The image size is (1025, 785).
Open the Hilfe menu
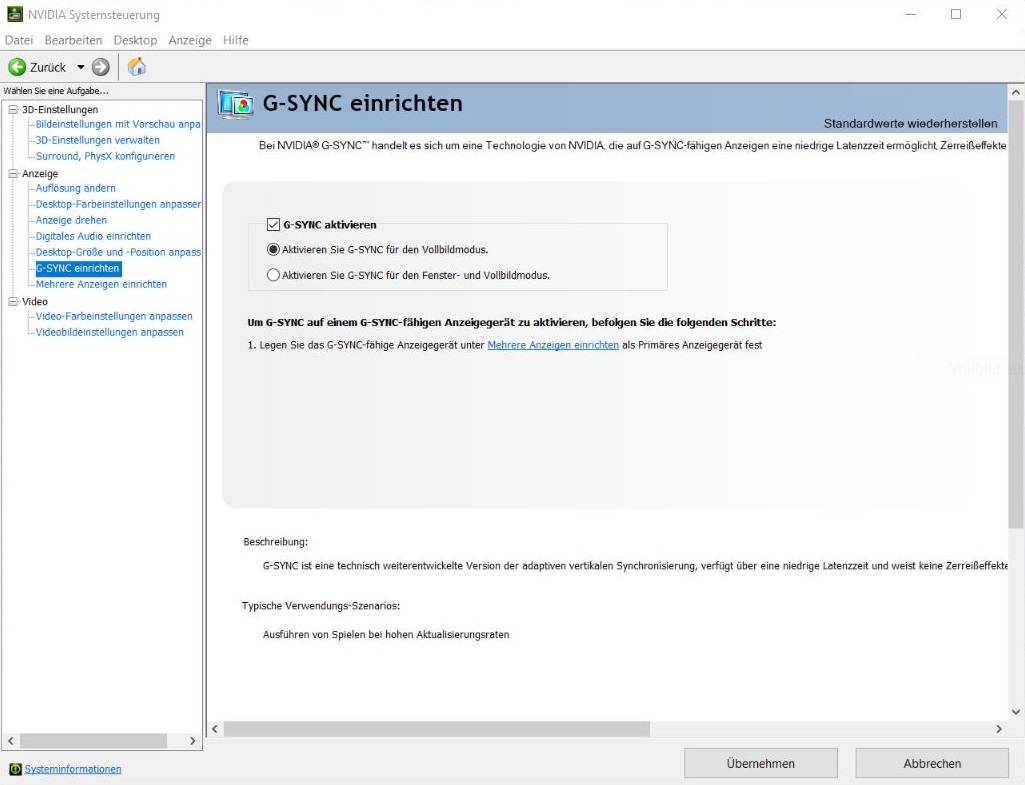235,40
